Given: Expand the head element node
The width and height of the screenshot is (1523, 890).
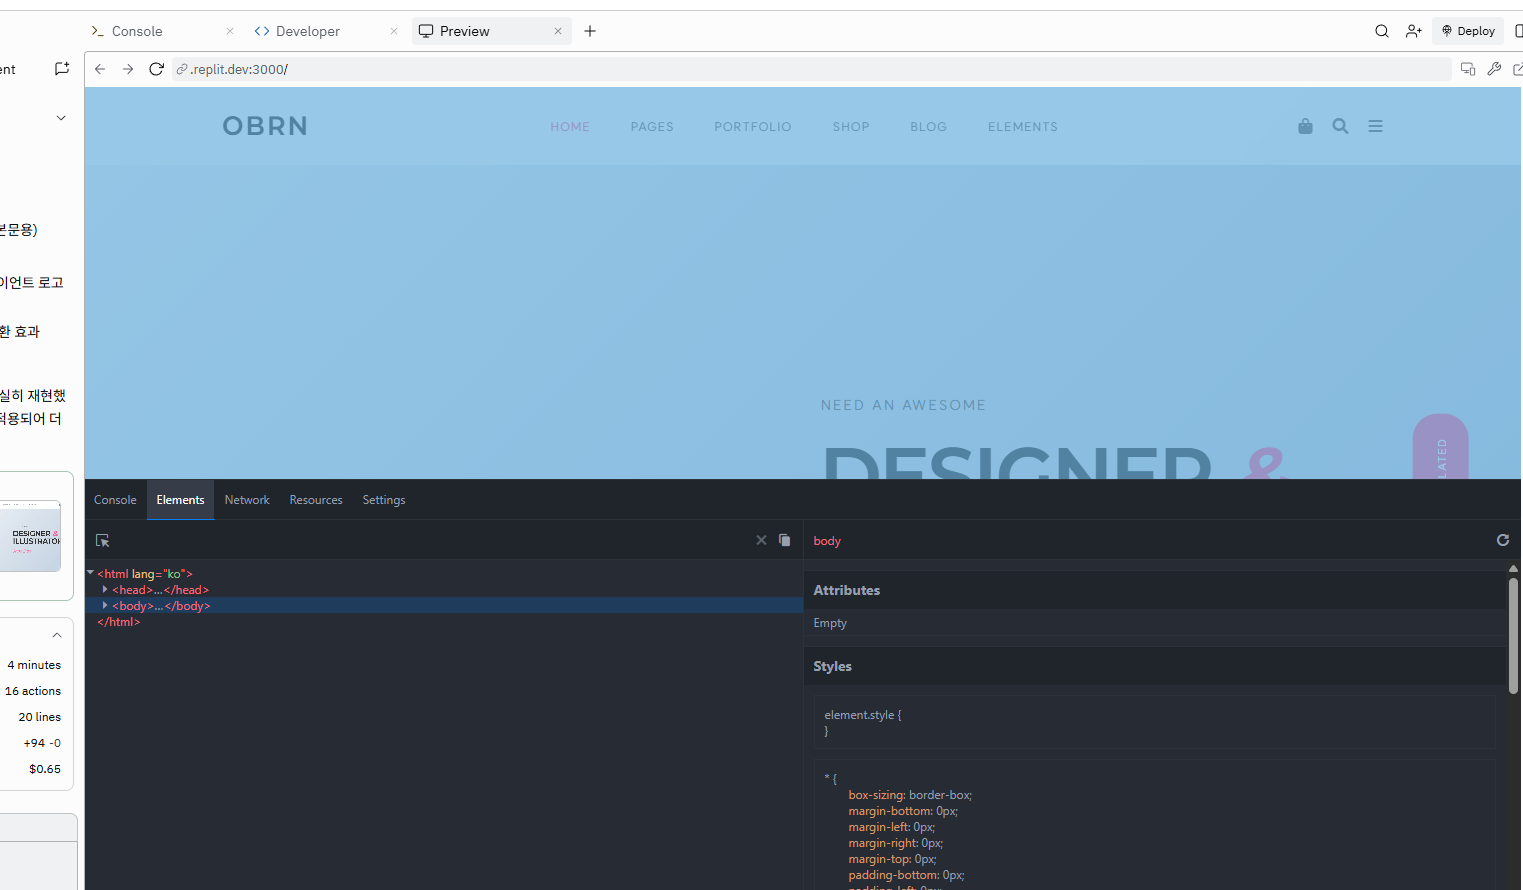Looking at the screenshot, I should [105, 590].
